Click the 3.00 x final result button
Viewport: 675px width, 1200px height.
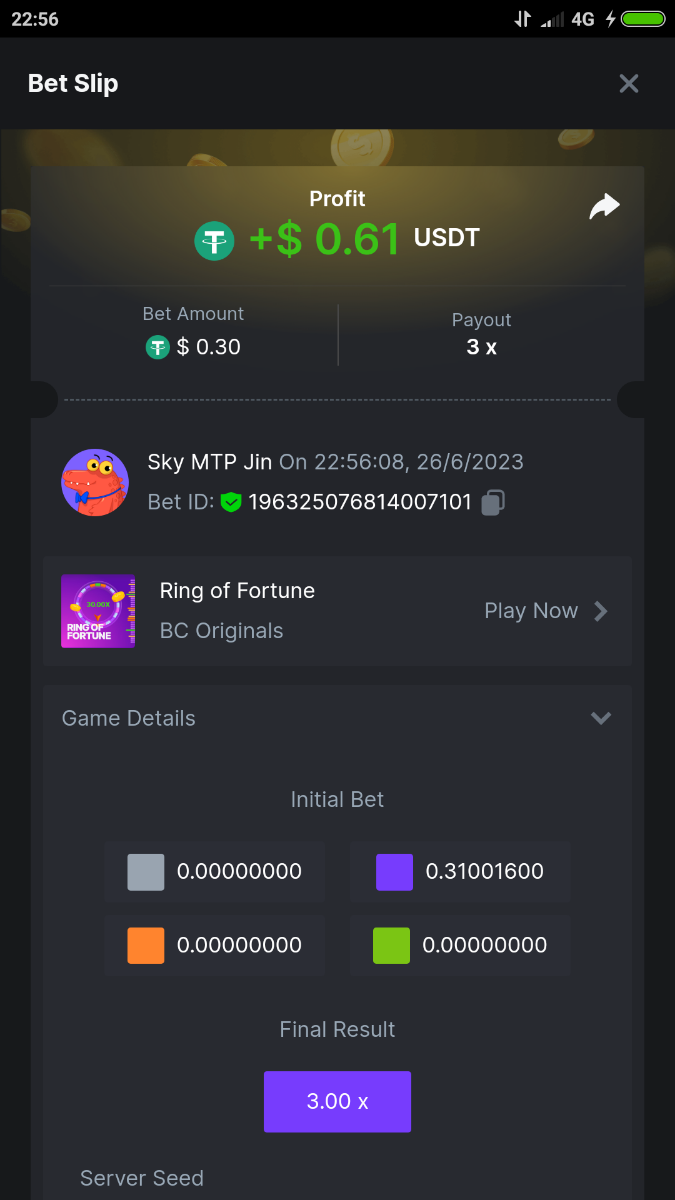click(337, 1101)
